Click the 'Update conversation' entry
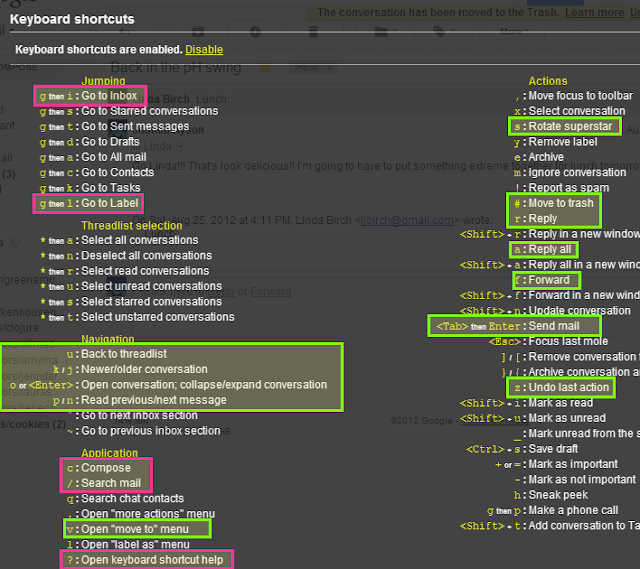The width and height of the screenshot is (640, 569). 545,311
